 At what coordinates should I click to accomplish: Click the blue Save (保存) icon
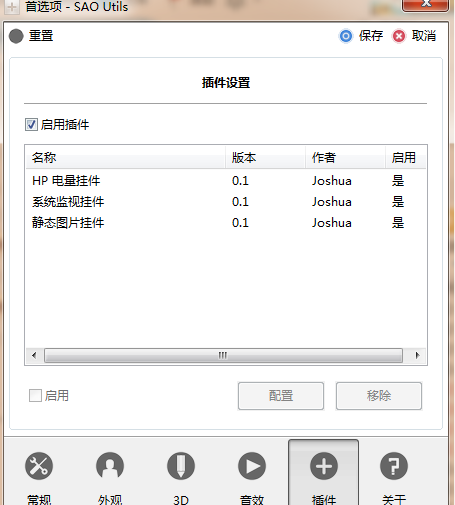346,36
